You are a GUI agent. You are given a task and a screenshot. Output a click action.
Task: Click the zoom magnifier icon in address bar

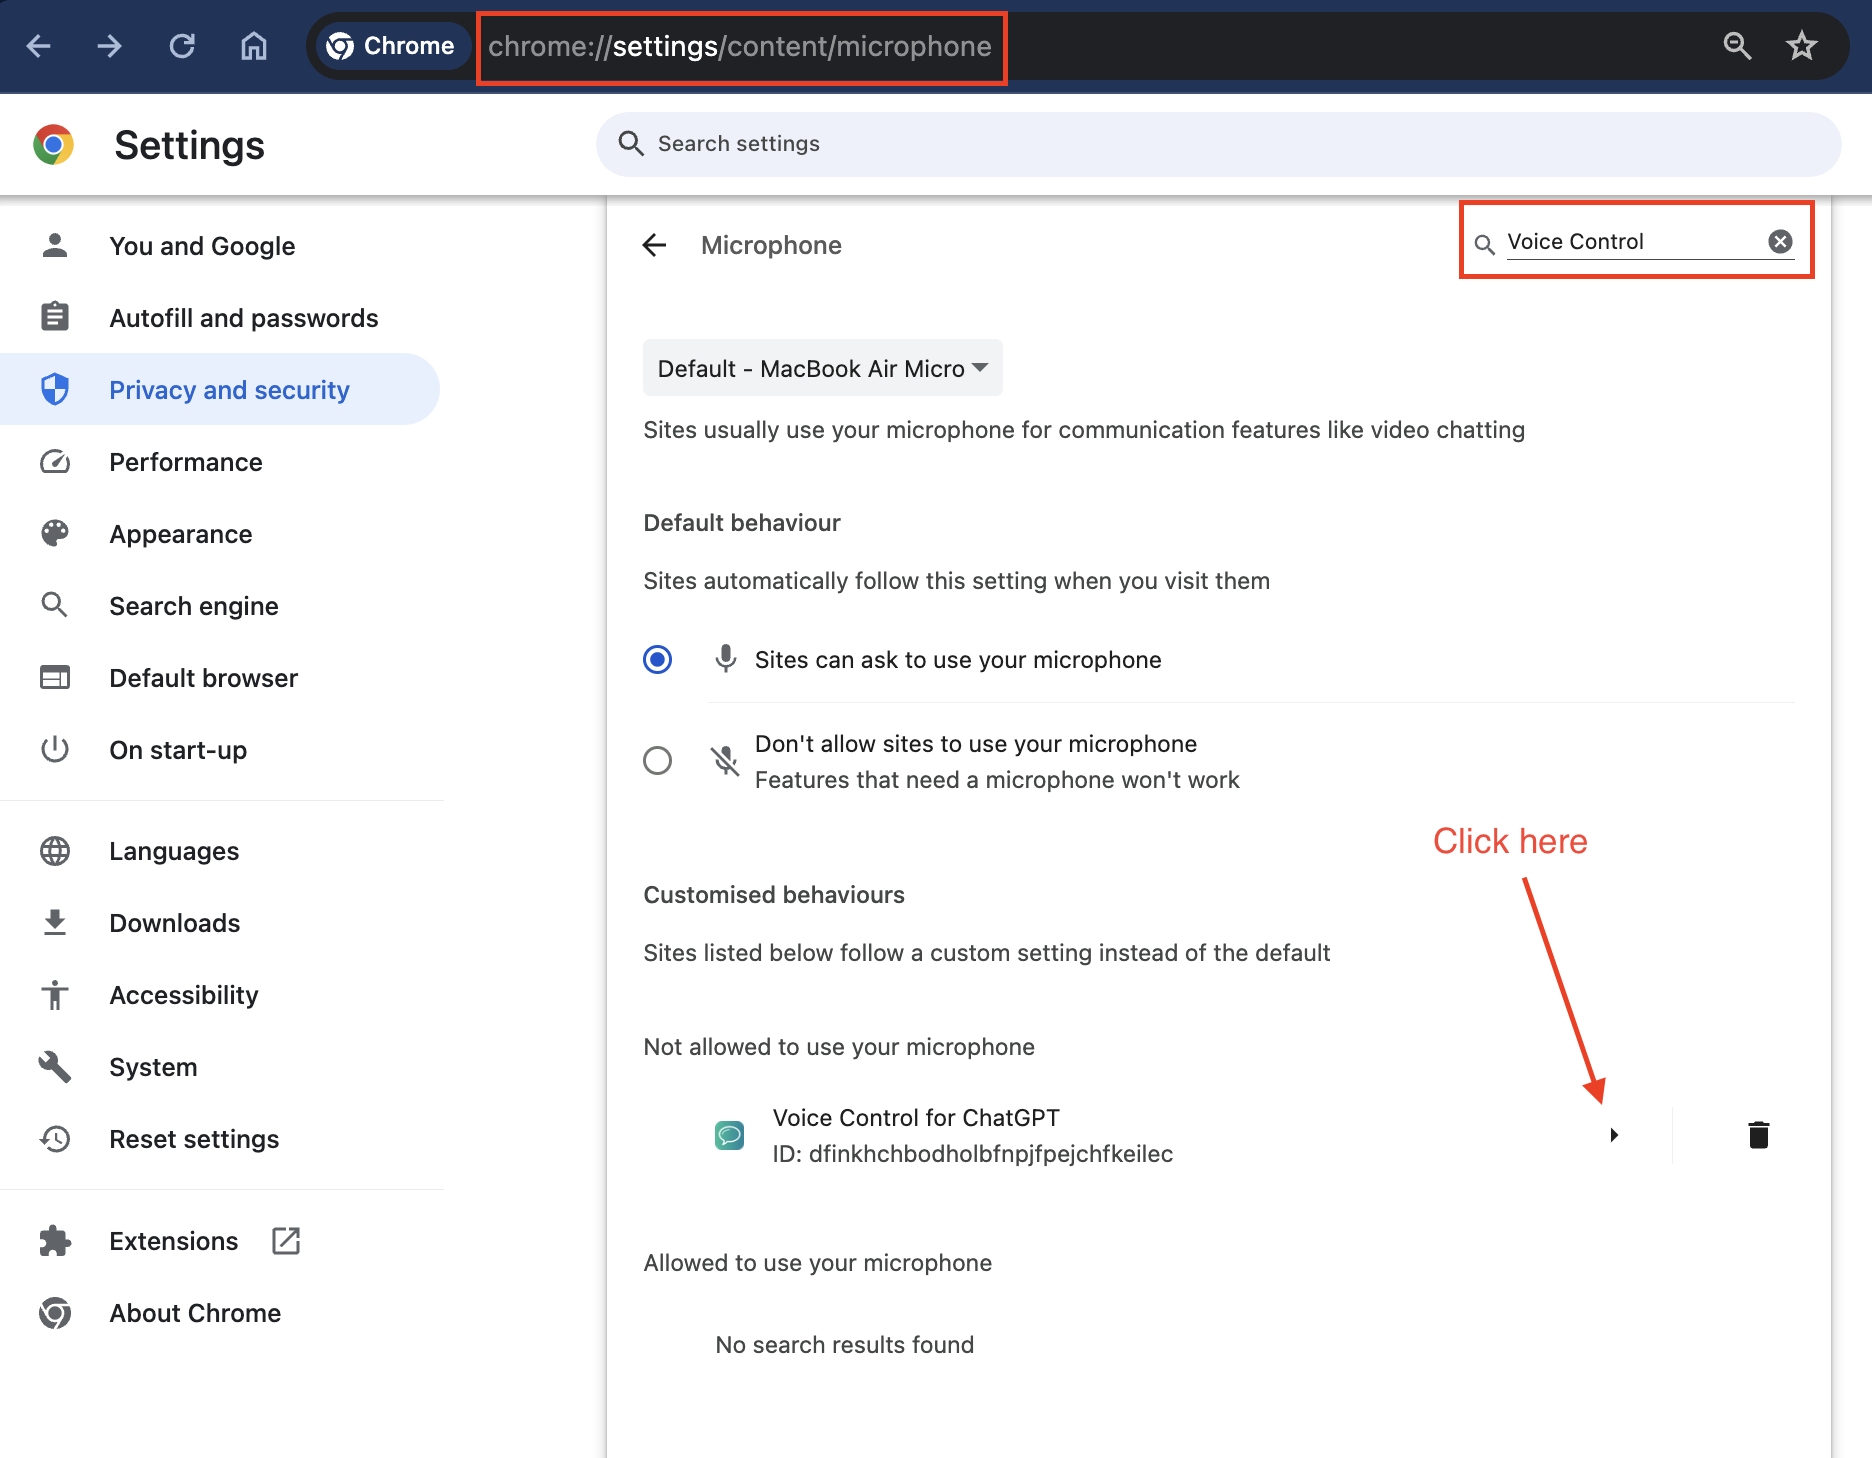(x=1737, y=46)
